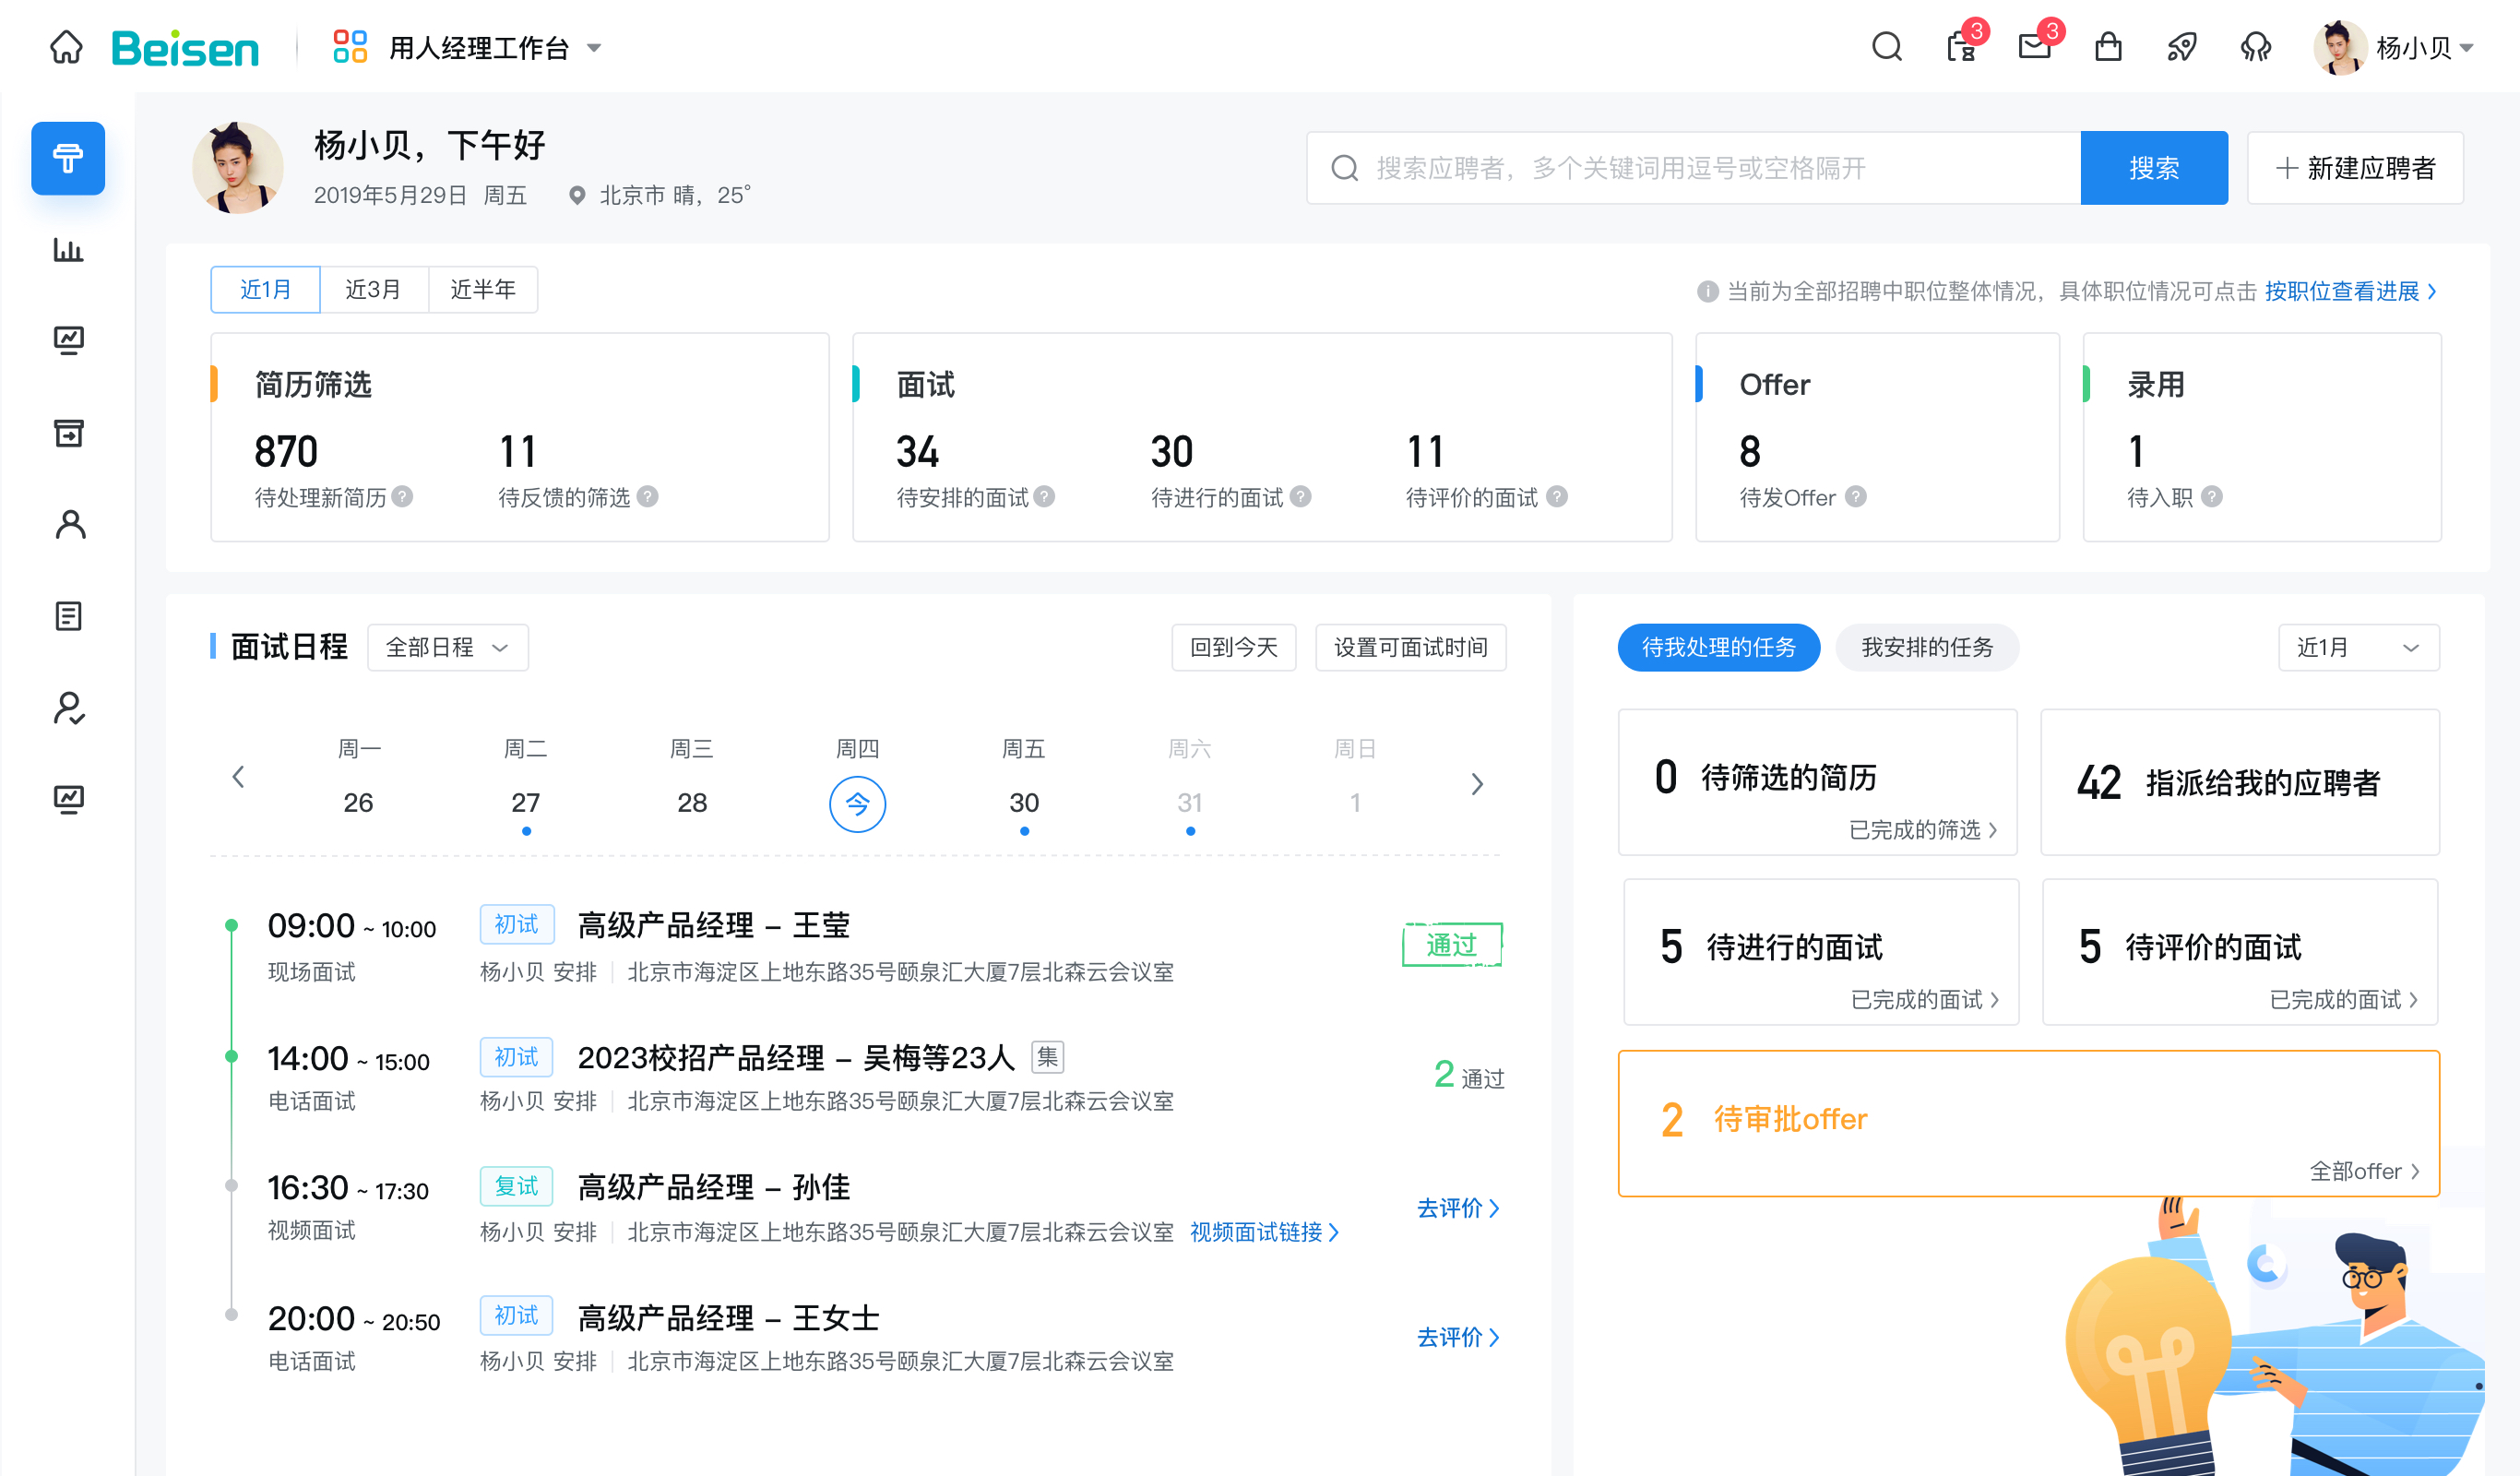
Task: Open the headset support icon
Action: tap(2256, 47)
